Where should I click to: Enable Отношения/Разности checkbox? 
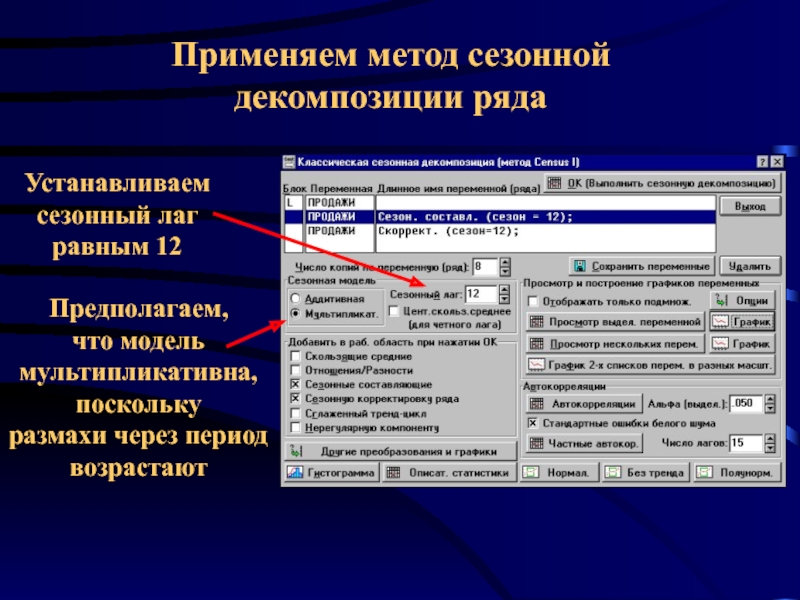coord(295,370)
